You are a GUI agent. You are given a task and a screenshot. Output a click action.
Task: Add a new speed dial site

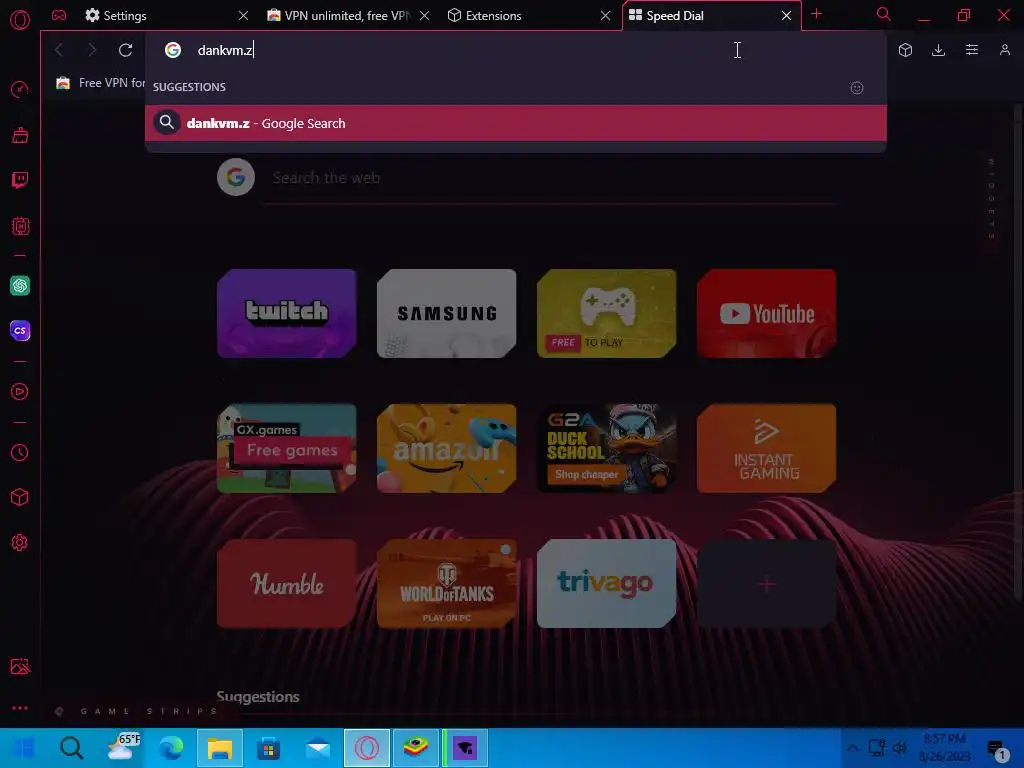(767, 583)
